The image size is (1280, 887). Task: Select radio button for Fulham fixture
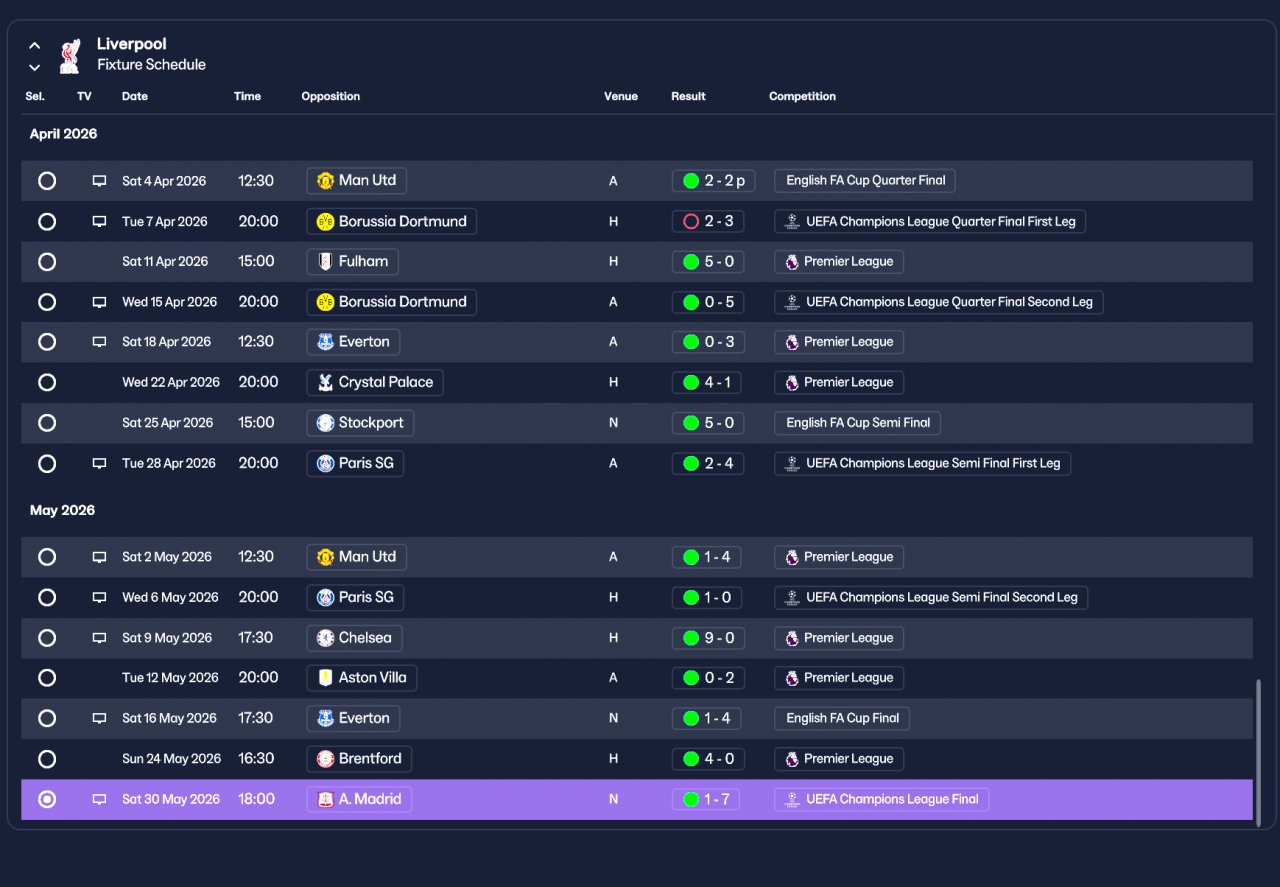(47, 262)
